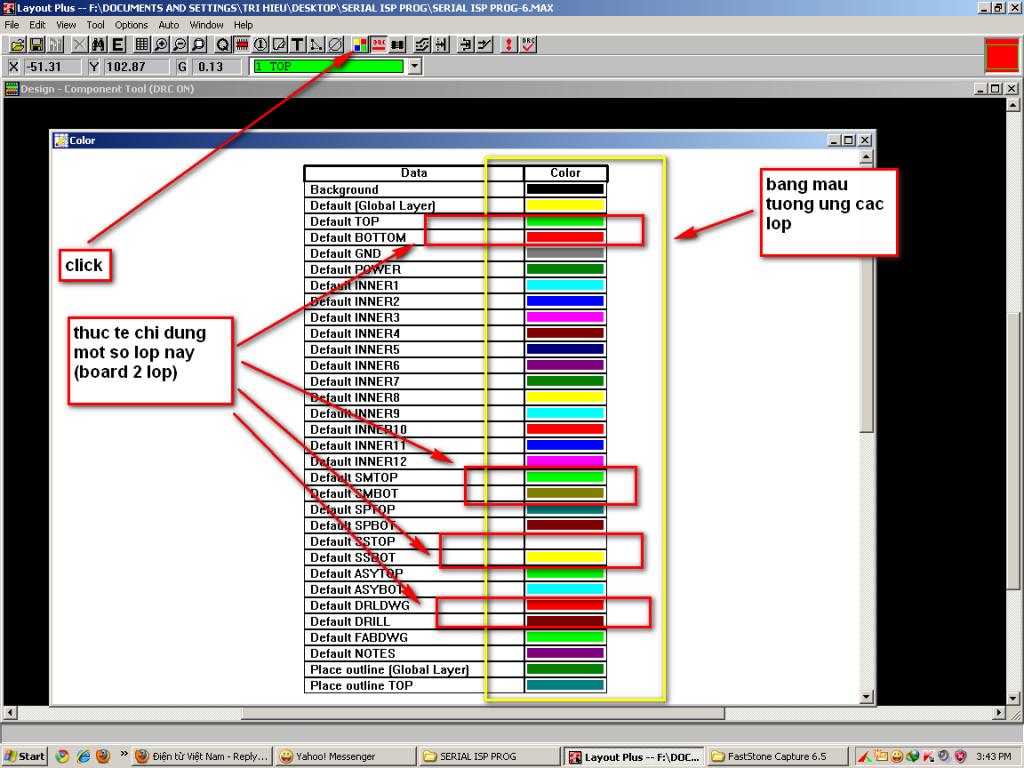Click the Default BOTTOM red color swatch
This screenshot has height=768, width=1024.
pyautogui.click(x=565, y=237)
